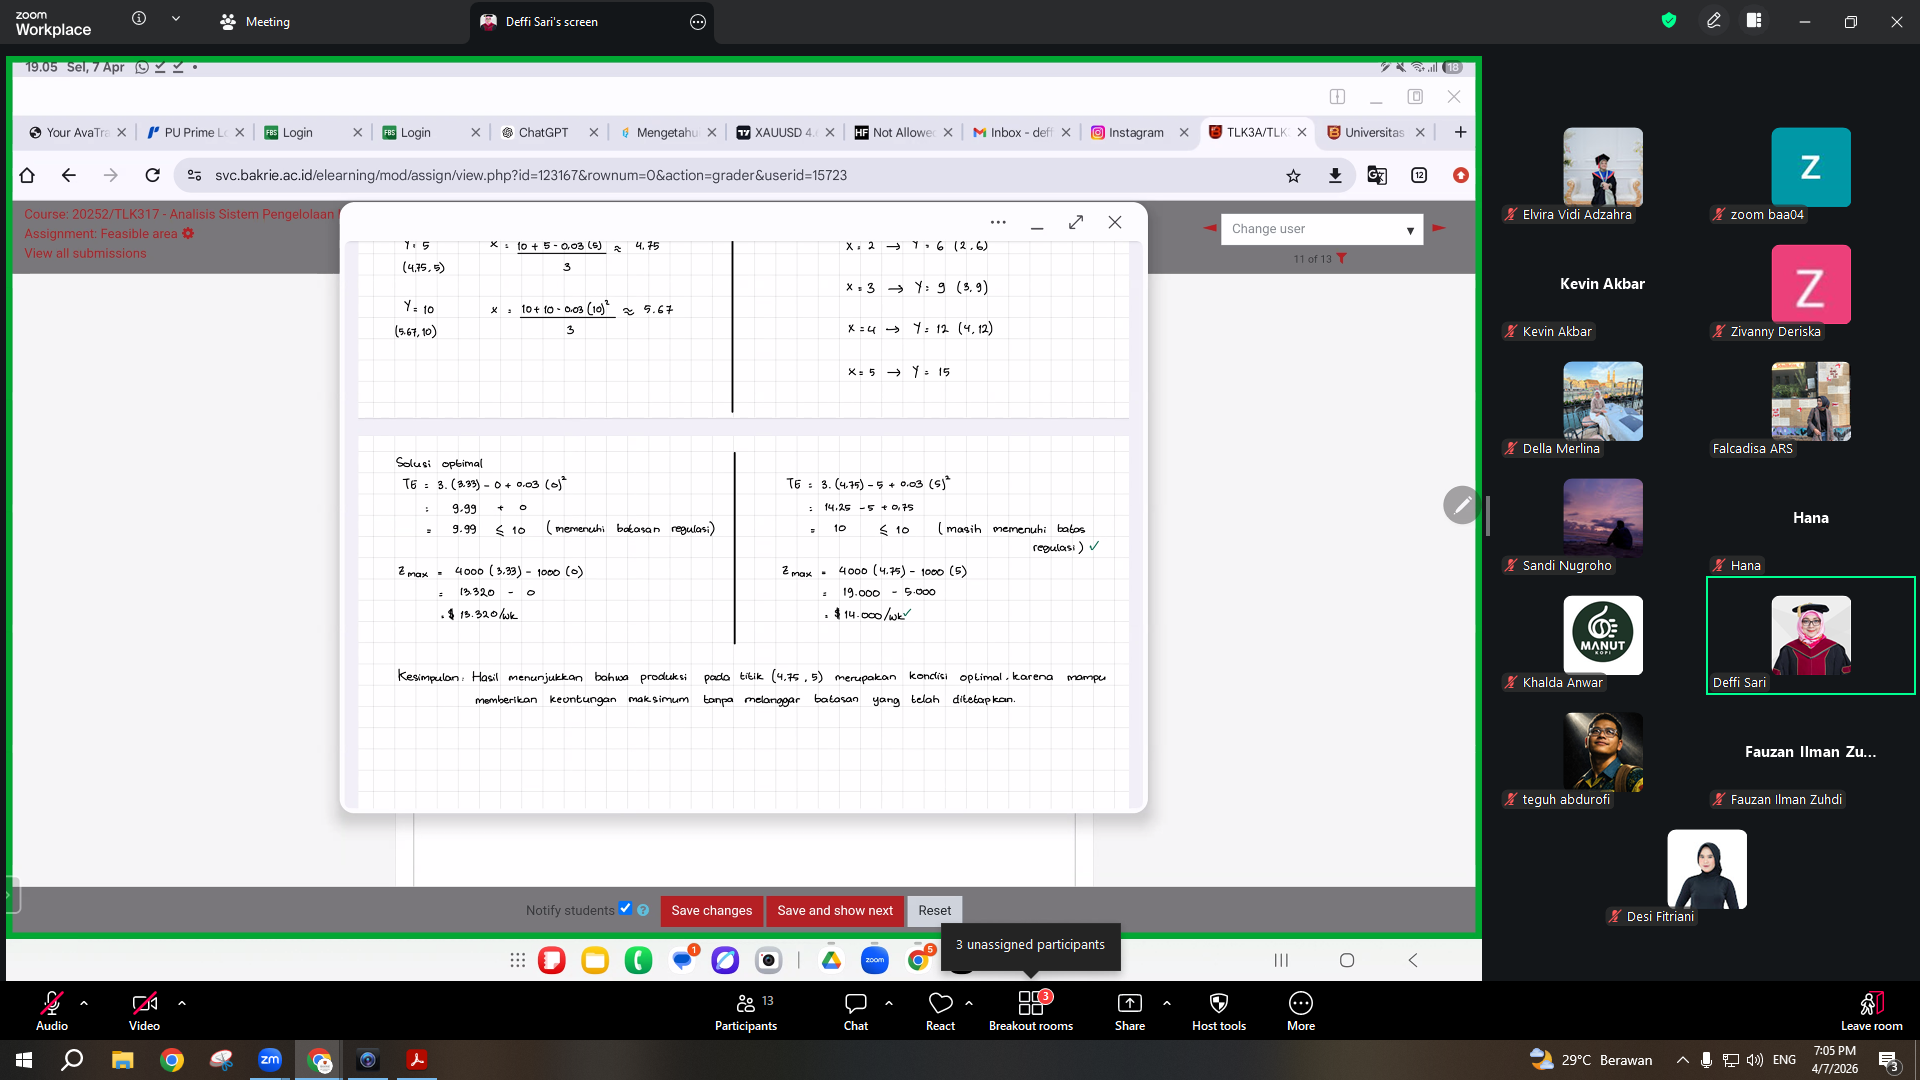Open Host tools
This screenshot has width=1920, height=1080.
coord(1219,1010)
